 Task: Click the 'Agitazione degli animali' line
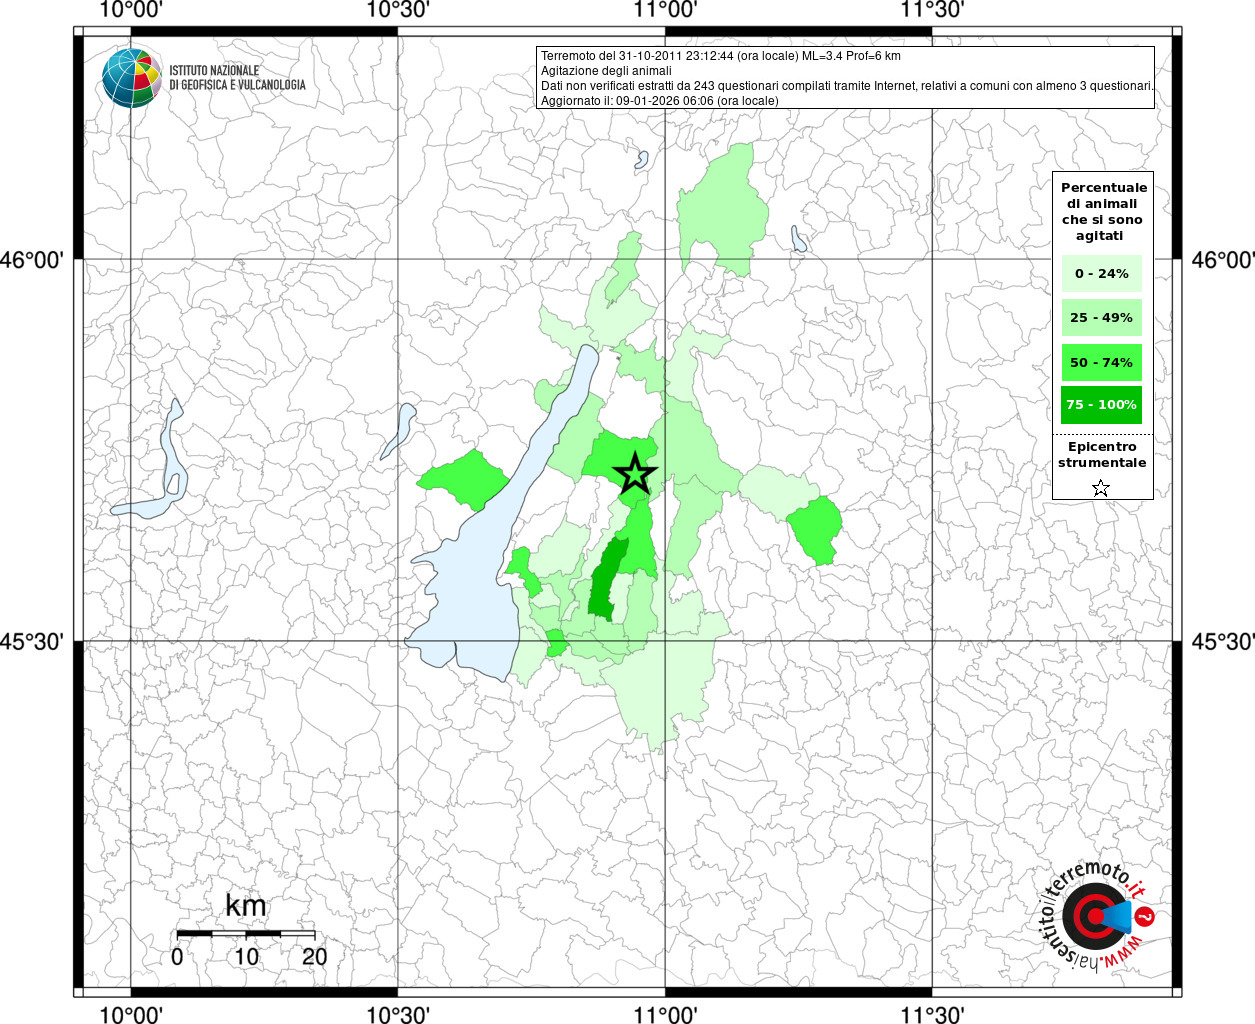606,71
